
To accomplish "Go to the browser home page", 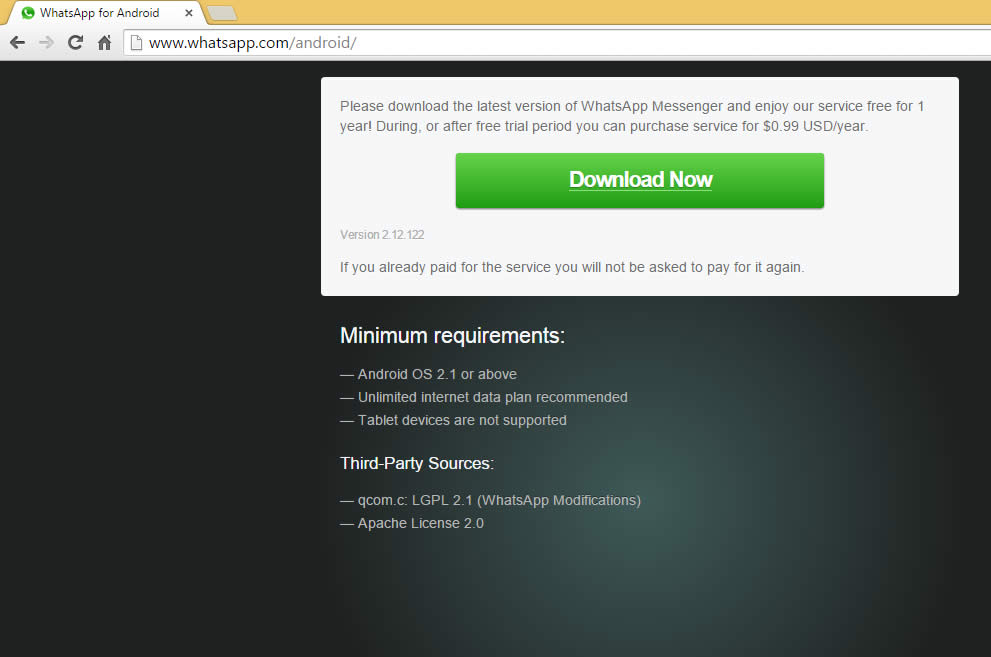I will [x=104, y=43].
